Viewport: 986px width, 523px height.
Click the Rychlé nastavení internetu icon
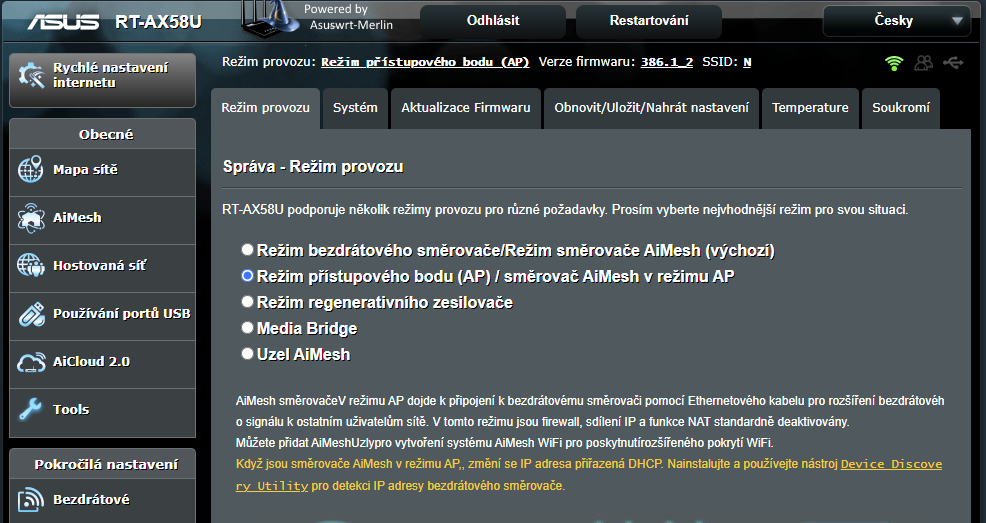(31, 75)
